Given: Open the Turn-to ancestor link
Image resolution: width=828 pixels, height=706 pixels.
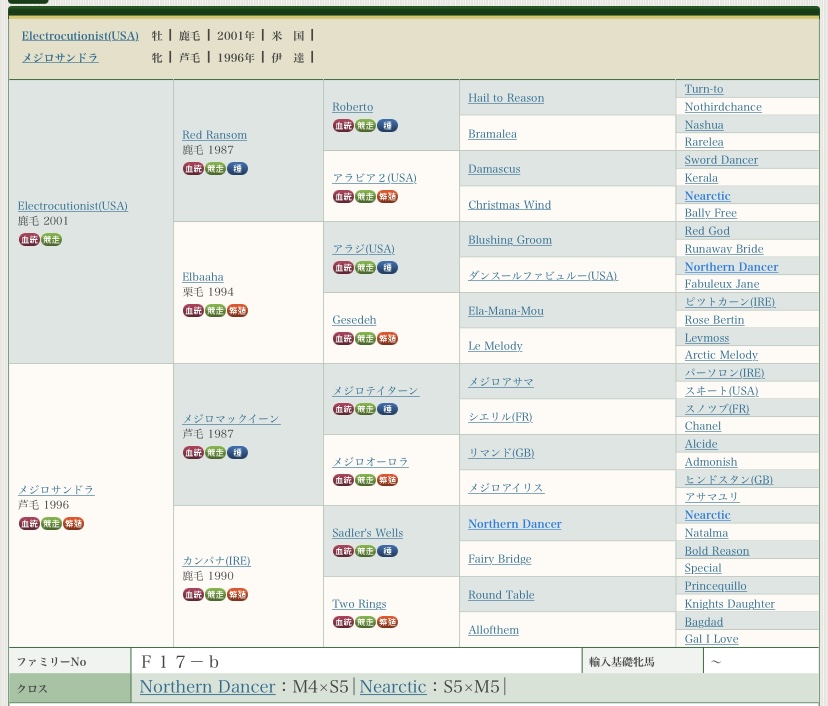Looking at the screenshot, I should (x=703, y=89).
